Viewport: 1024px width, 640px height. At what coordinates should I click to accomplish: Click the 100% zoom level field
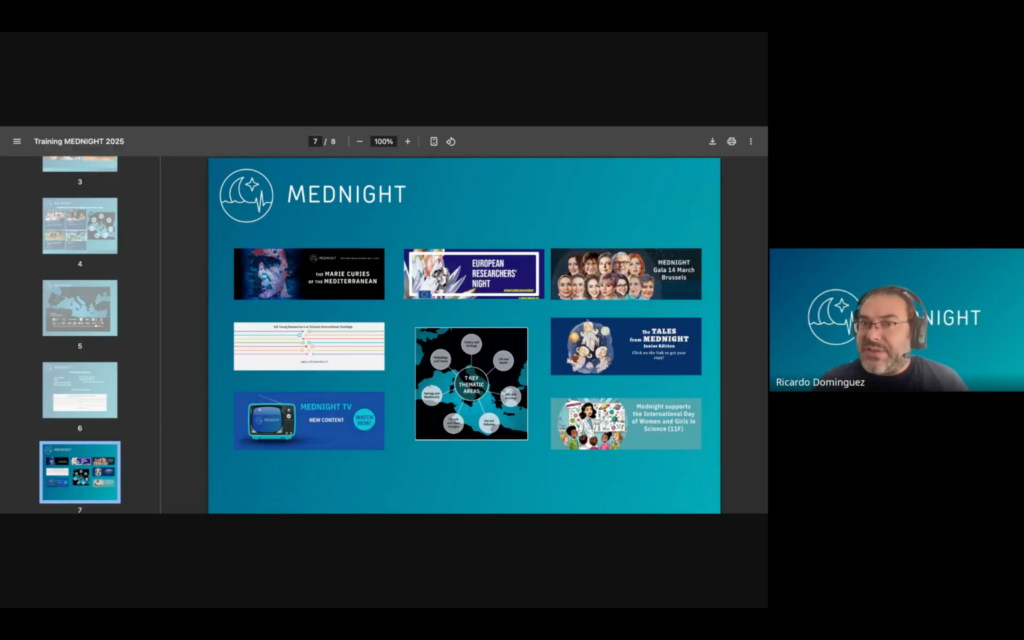[383, 141]
